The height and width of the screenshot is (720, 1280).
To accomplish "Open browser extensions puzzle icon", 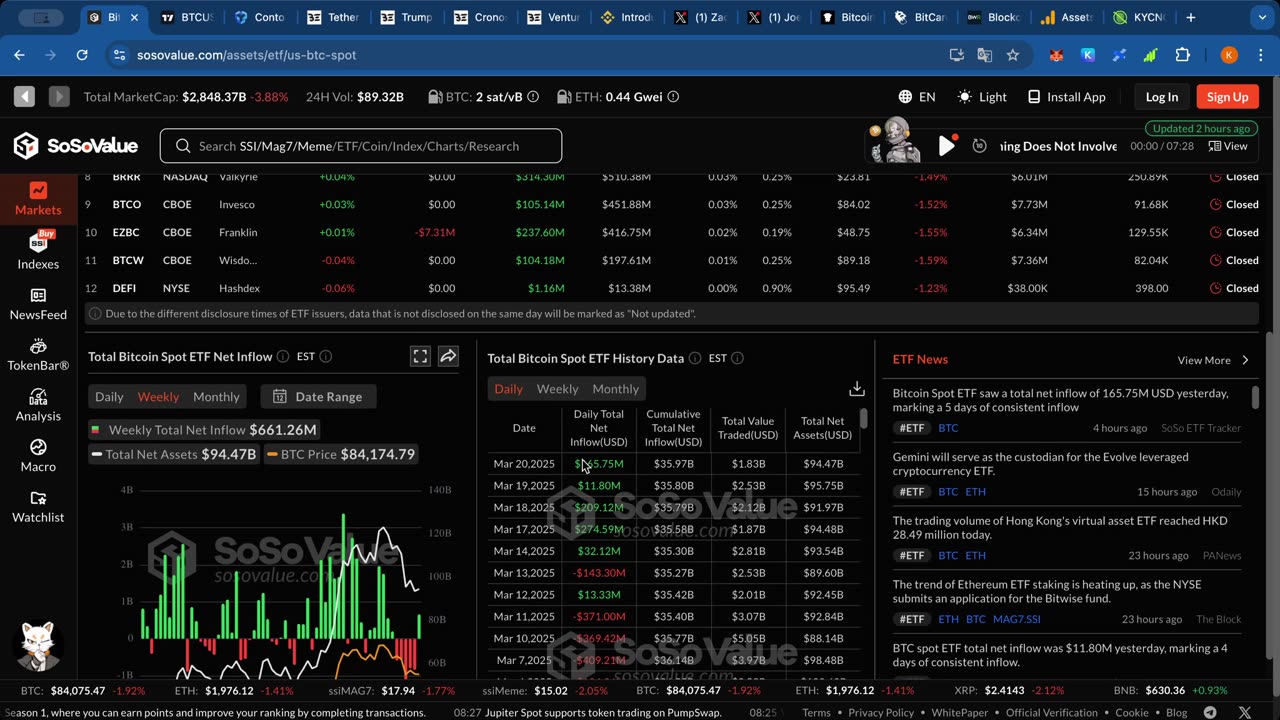I will coord(1183,55).
